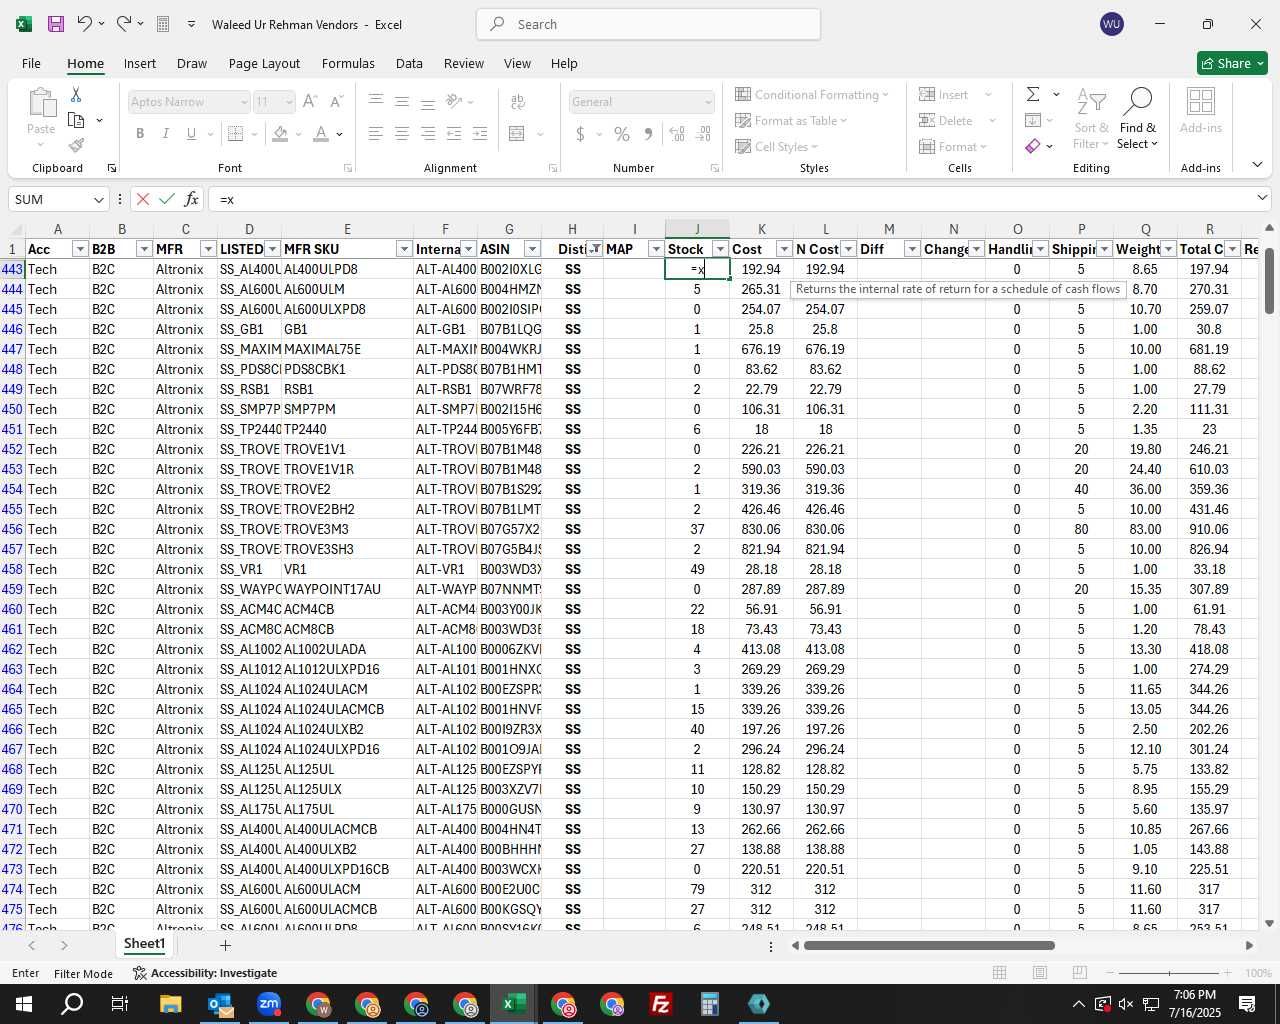Click the Cancel X in formula bar

click(143, 199)
